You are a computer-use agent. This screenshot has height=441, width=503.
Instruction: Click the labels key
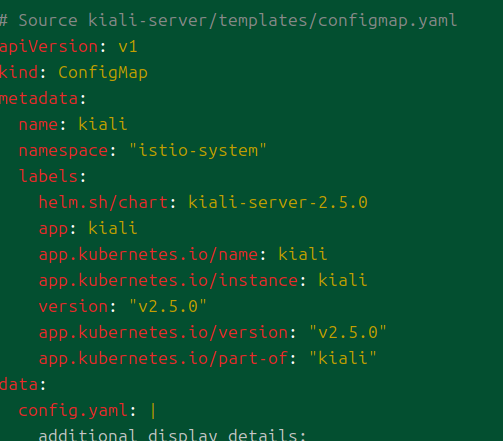click(49, 176)
